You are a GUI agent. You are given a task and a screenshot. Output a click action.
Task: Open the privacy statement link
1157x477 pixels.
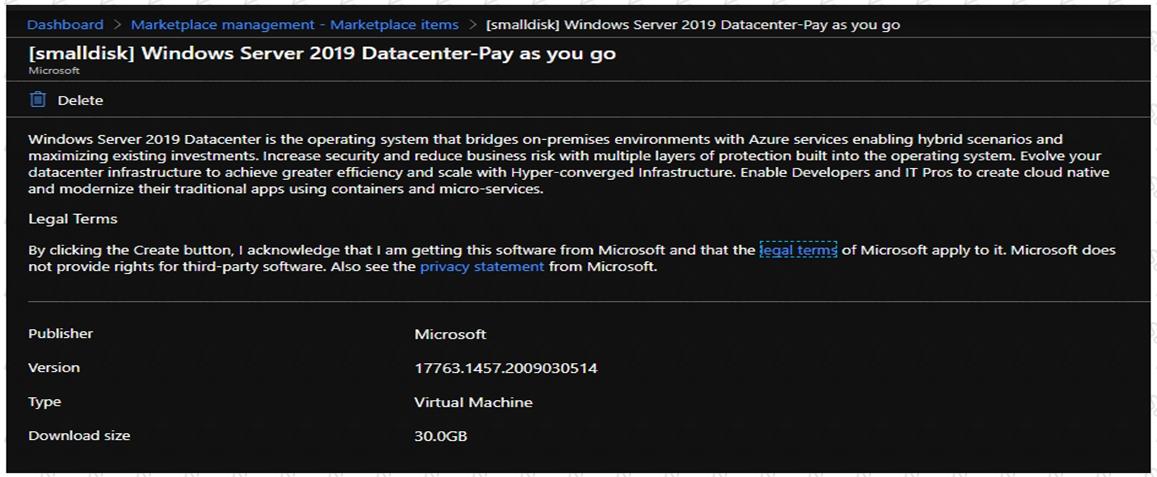click(482, 267)
